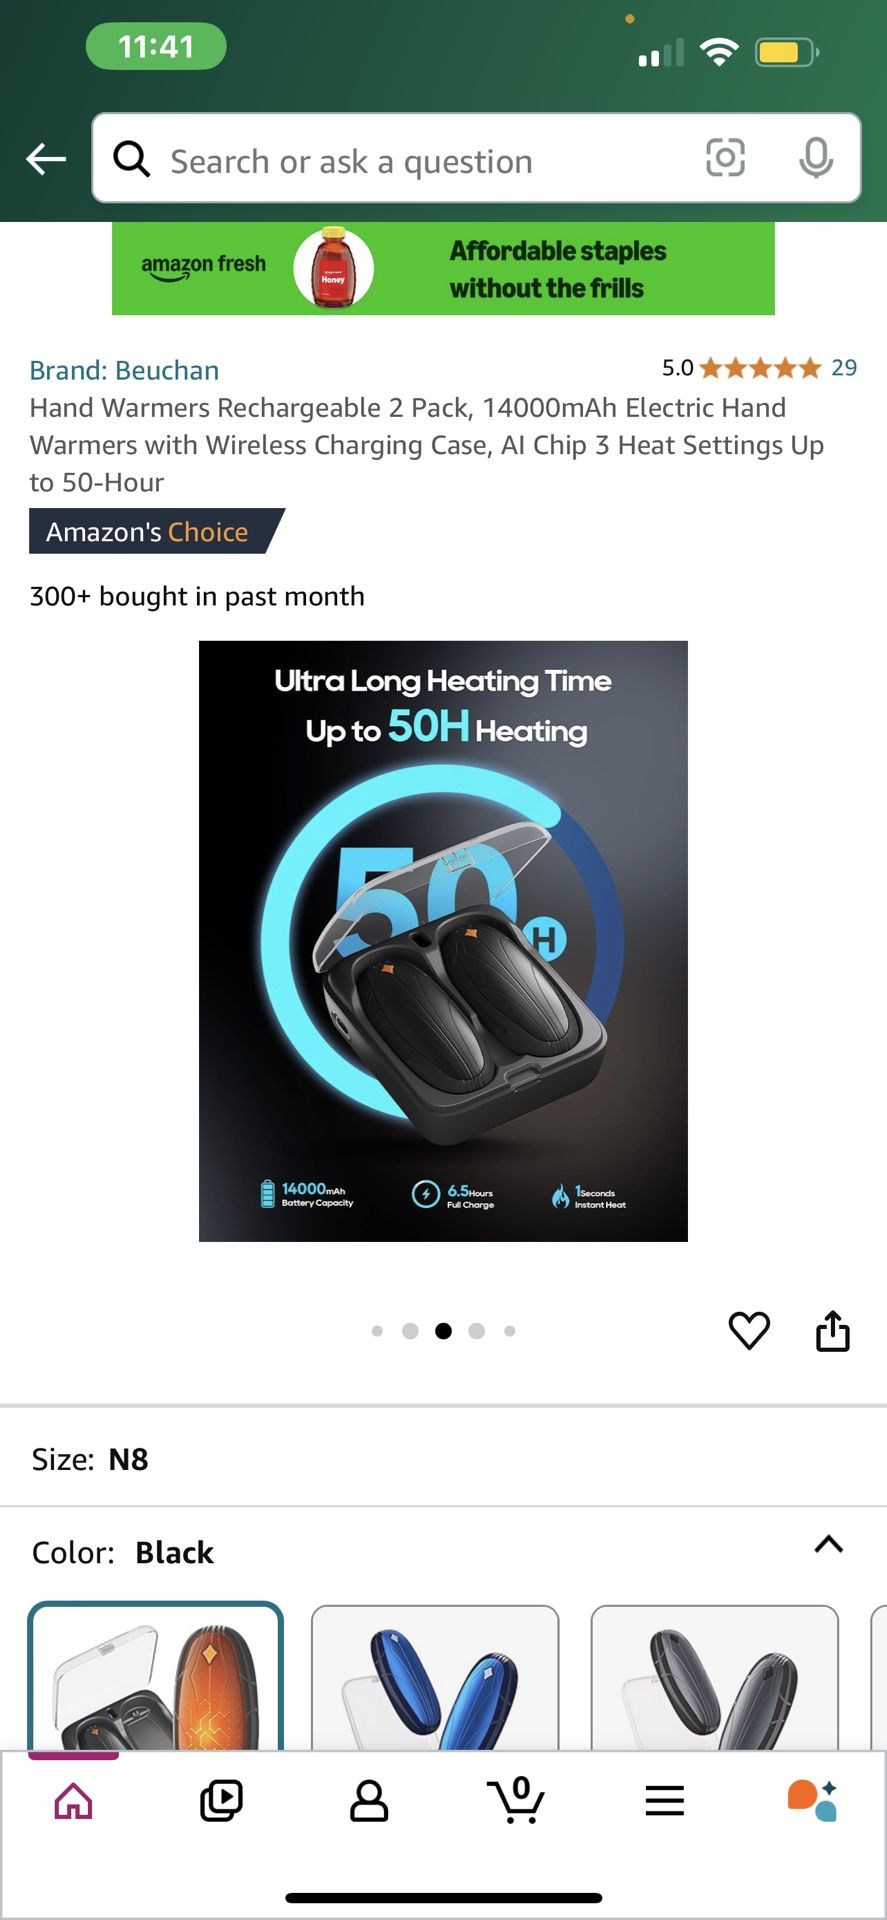Expand the Size N8 selector
Screen dimensions: 887x1920
443,1459
